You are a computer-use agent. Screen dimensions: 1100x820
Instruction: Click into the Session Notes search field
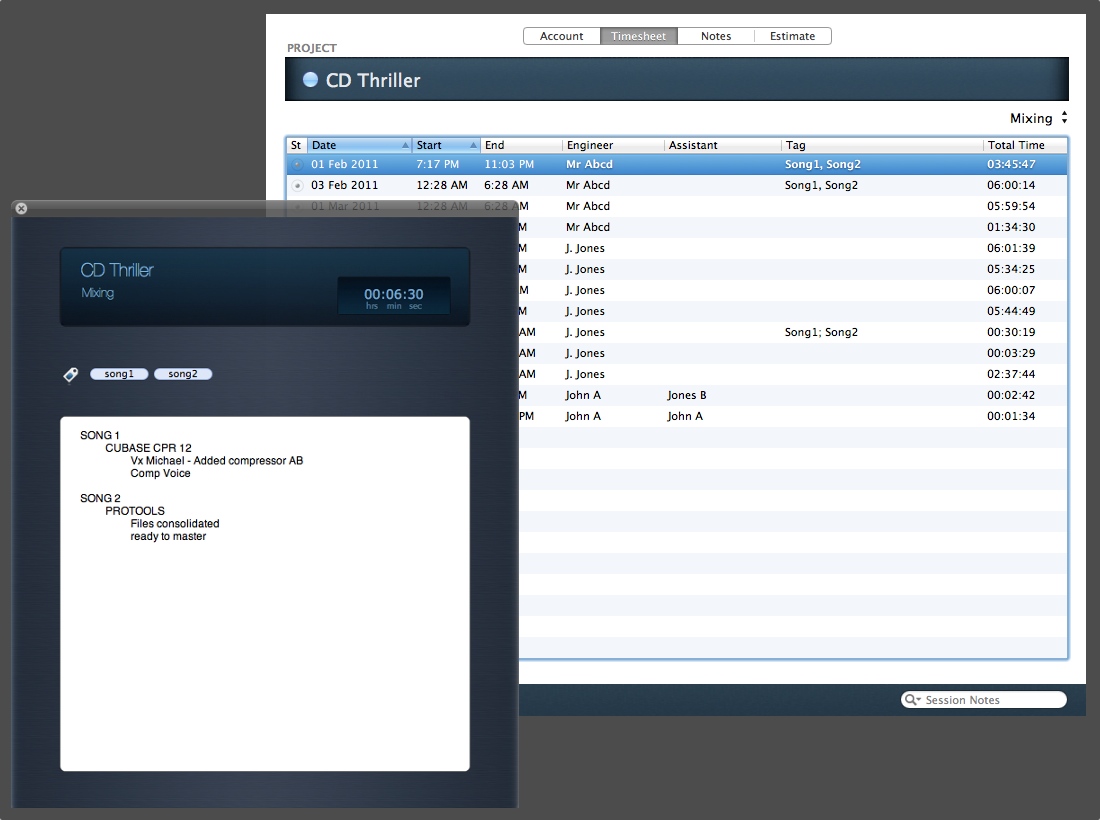click(990, 700)
